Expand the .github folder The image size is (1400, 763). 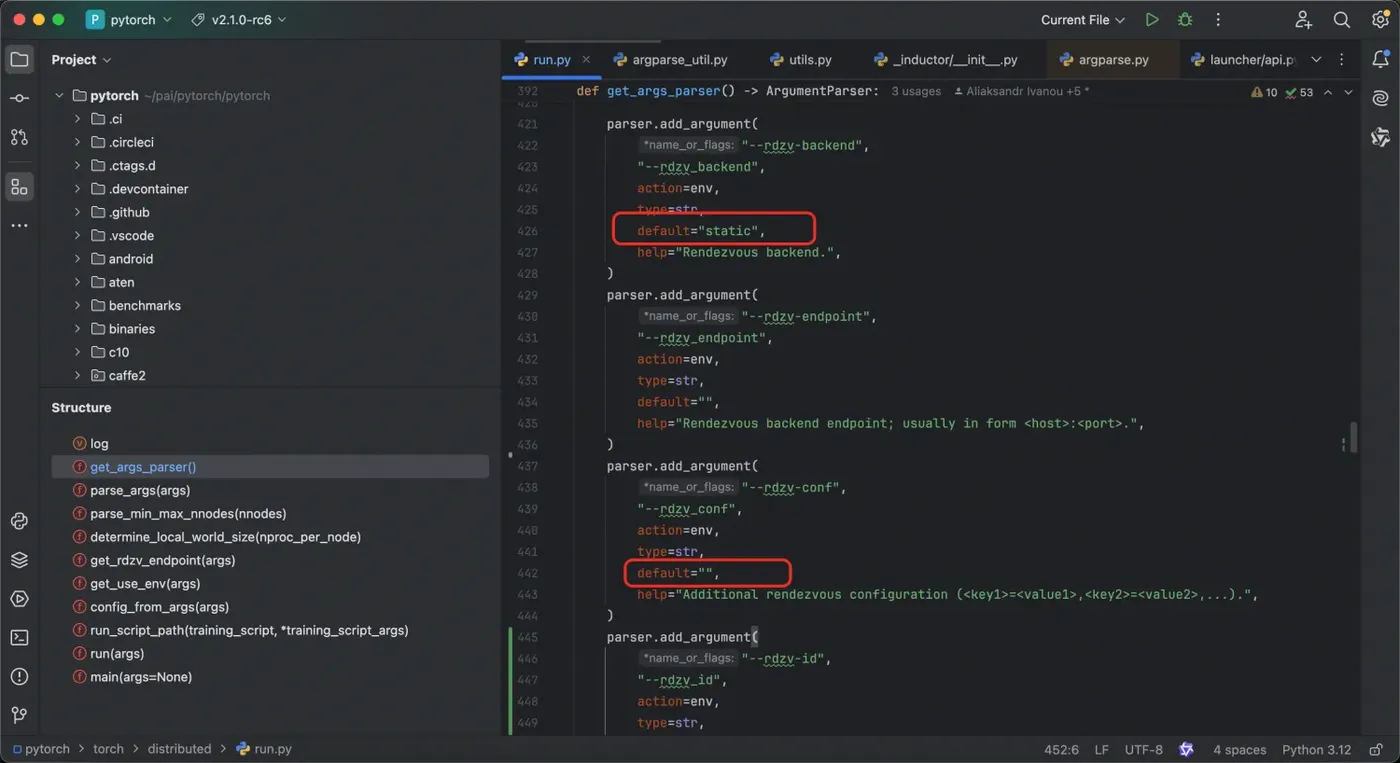[77, 212]
